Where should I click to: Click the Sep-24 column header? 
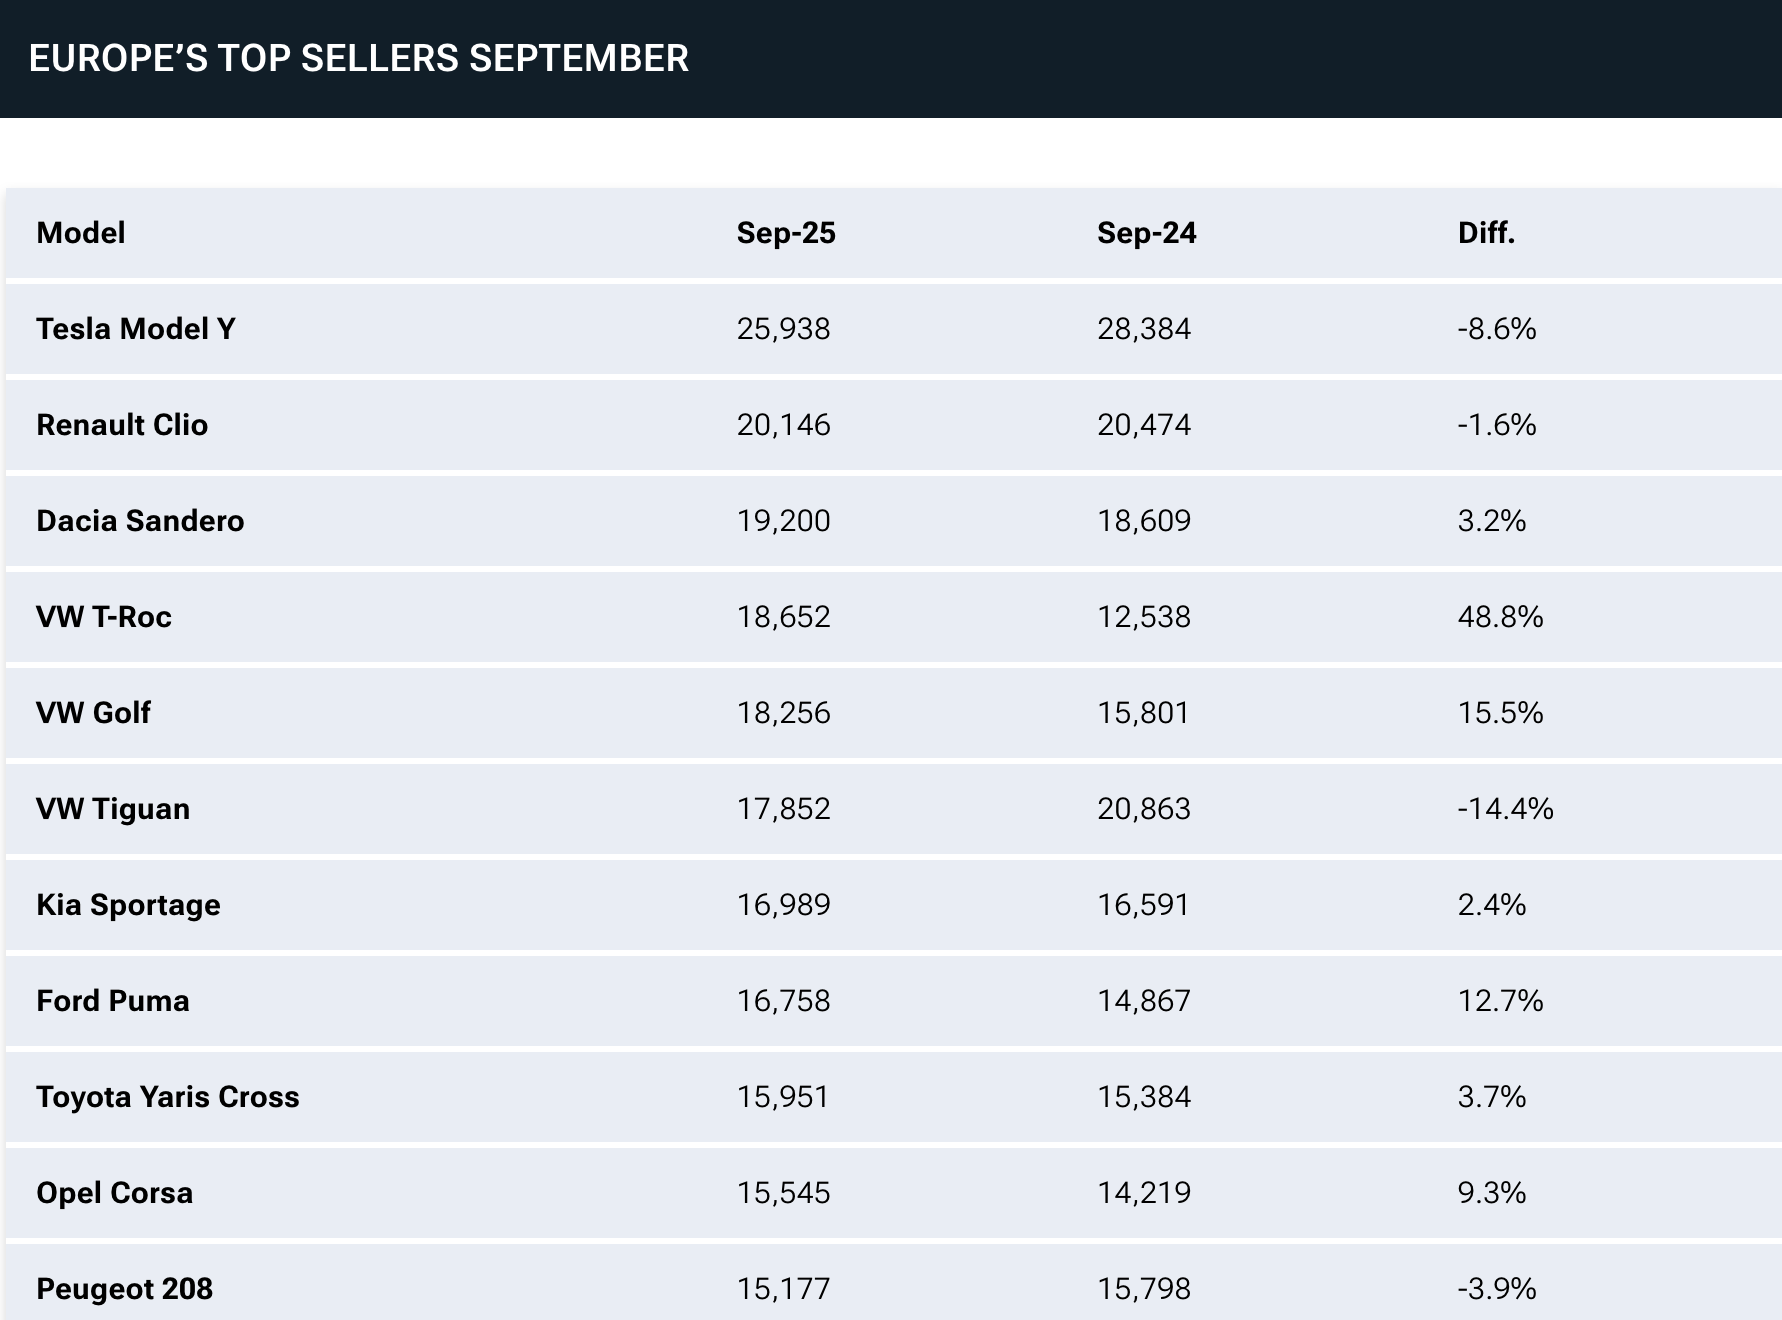coord(1146,233)
